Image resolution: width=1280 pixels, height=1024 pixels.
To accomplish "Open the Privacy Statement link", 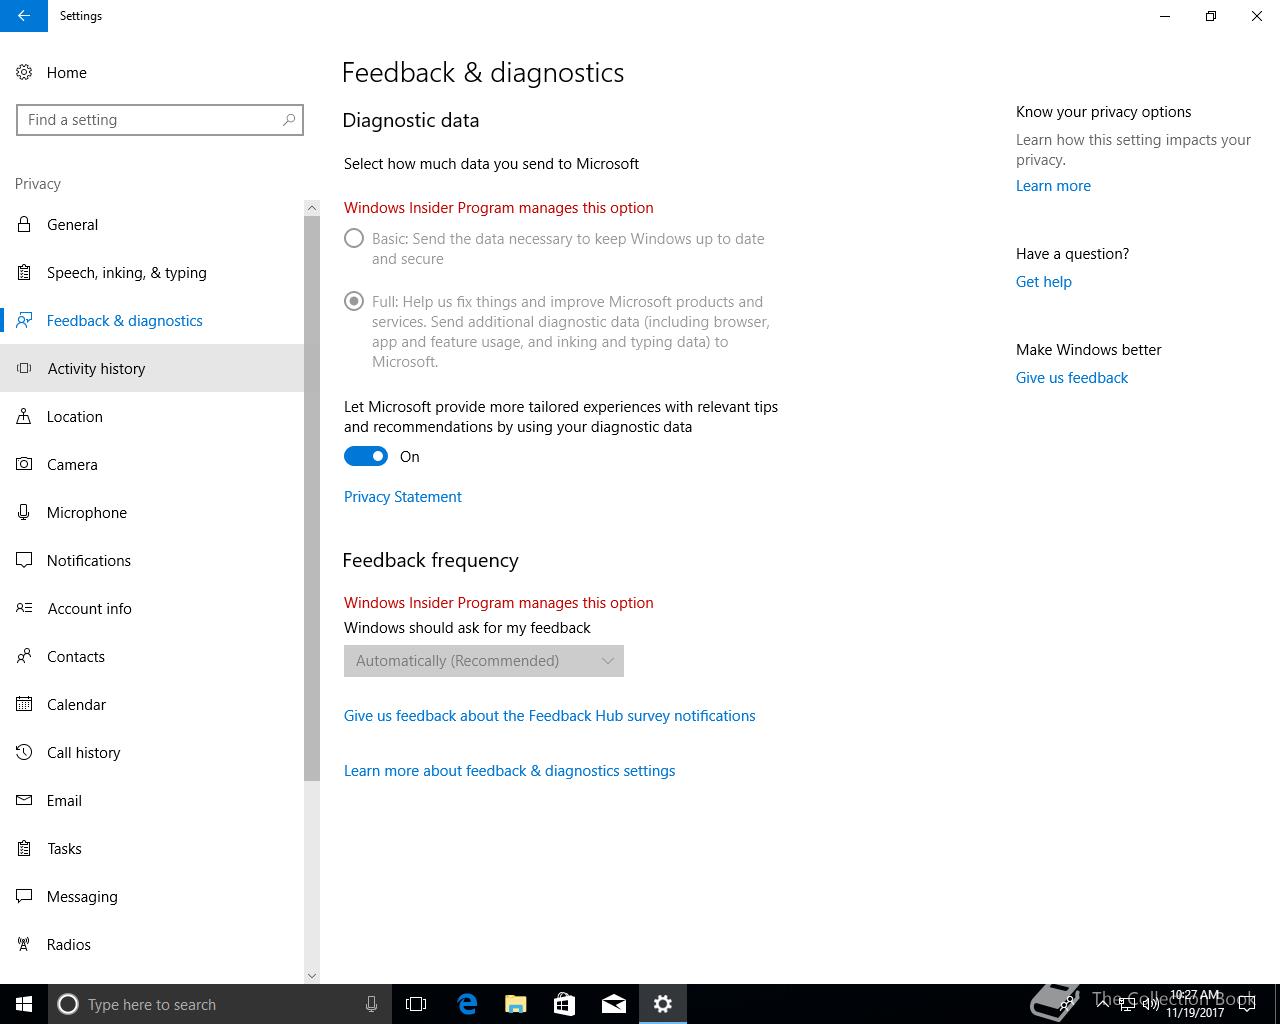I will click(403, 497).
